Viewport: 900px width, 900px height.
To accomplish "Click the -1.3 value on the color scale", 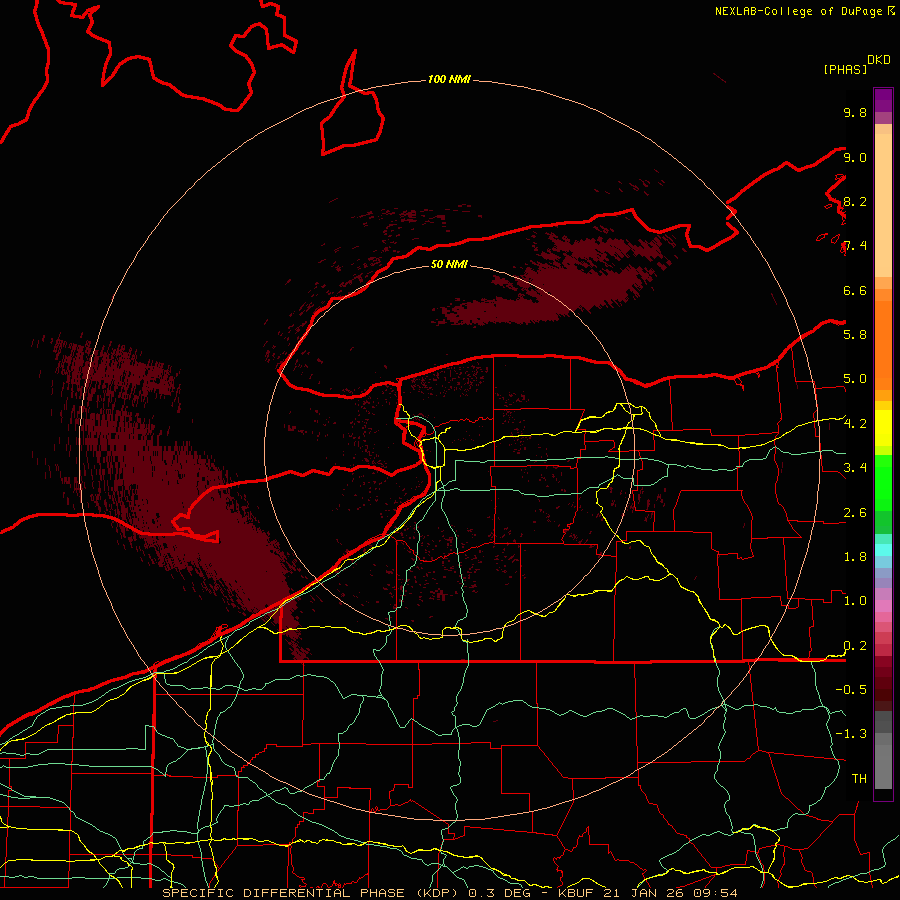I will pyautogui.click(x=851, y=734).
